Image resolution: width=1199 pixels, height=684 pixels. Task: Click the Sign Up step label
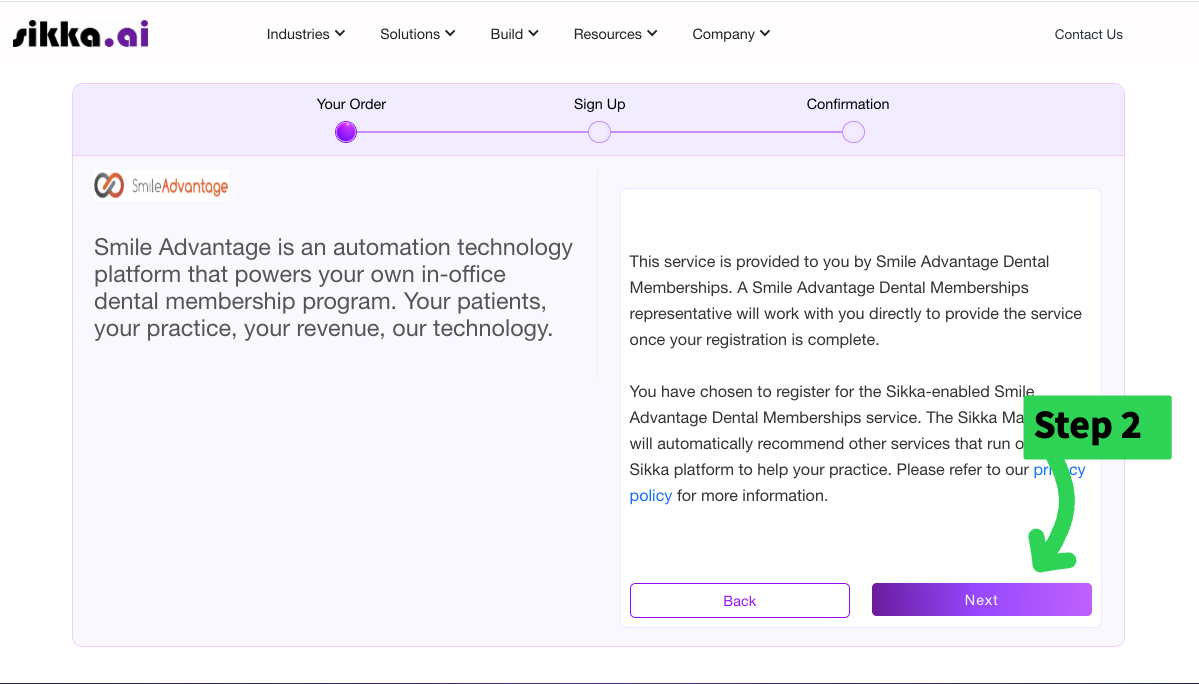(600, 104)
